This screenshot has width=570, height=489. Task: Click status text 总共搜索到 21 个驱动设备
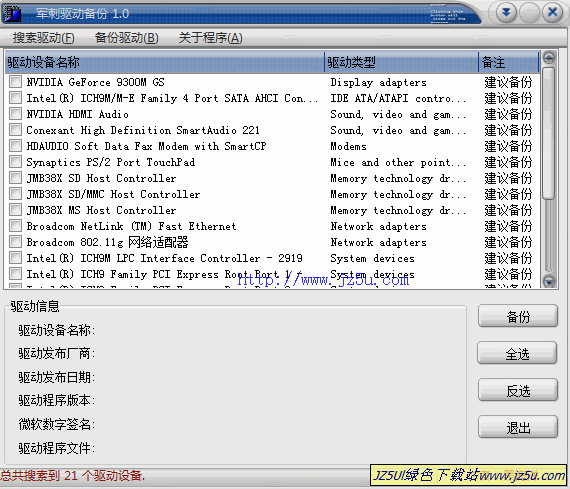coord(72,475)
